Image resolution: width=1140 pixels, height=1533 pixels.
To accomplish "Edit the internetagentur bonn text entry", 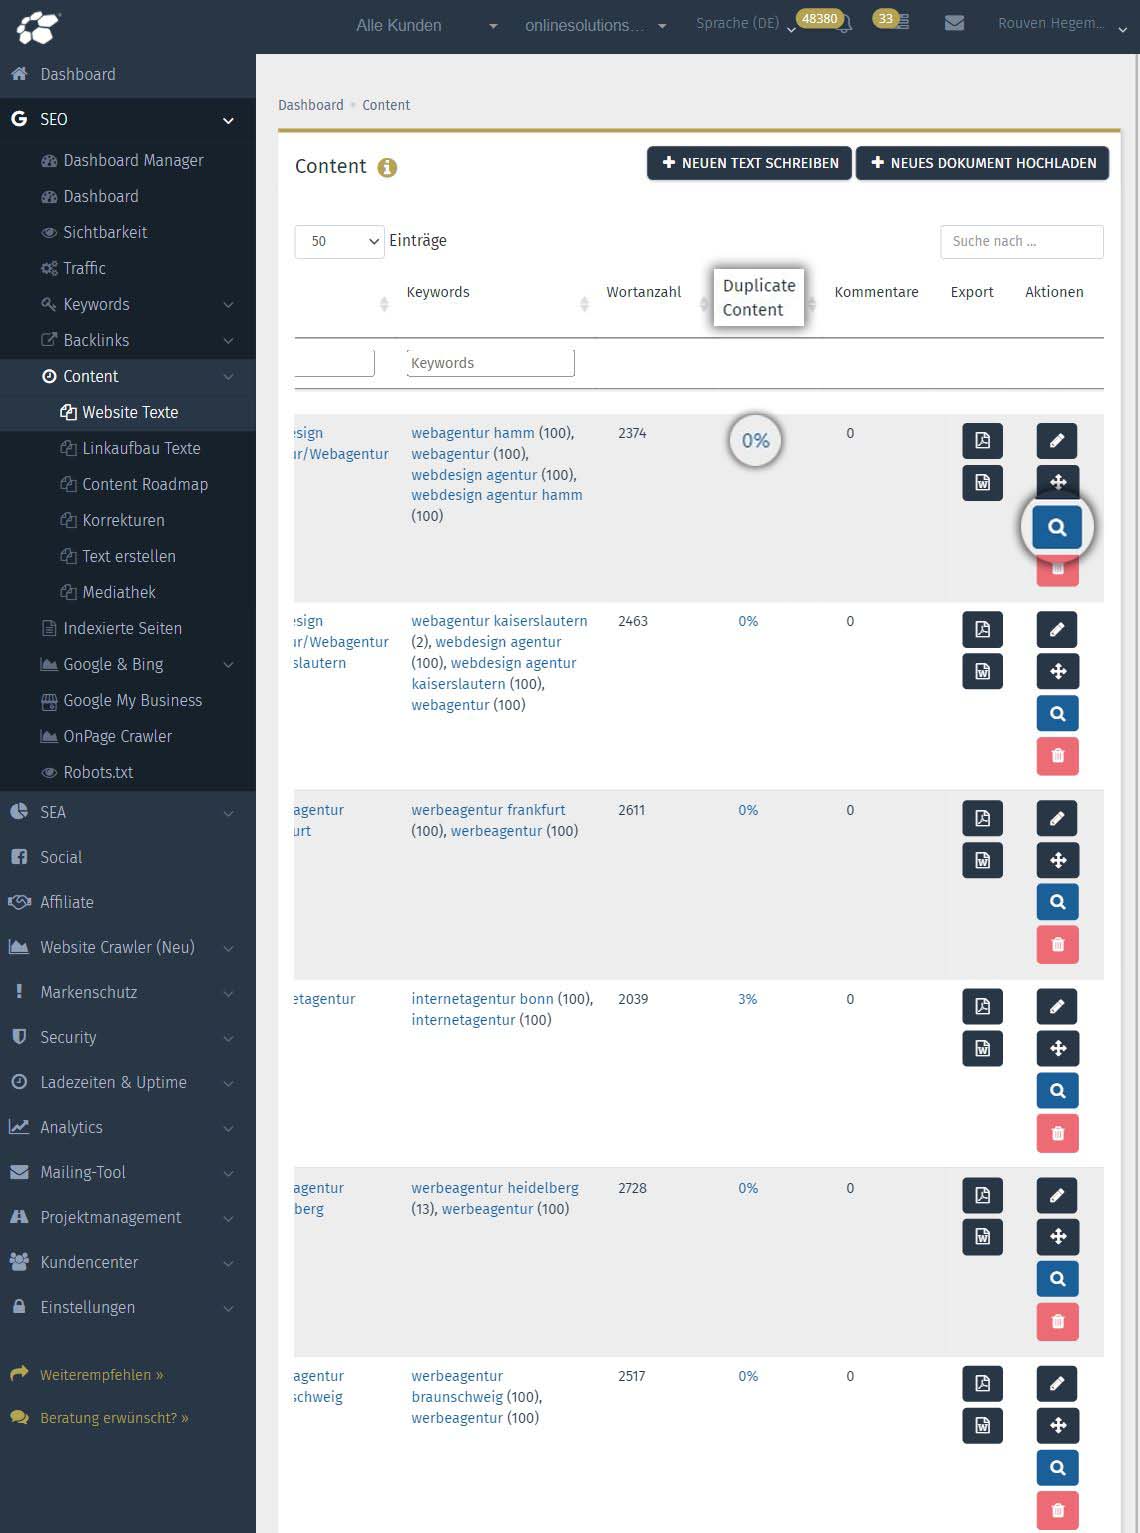I will 1057,1007.
